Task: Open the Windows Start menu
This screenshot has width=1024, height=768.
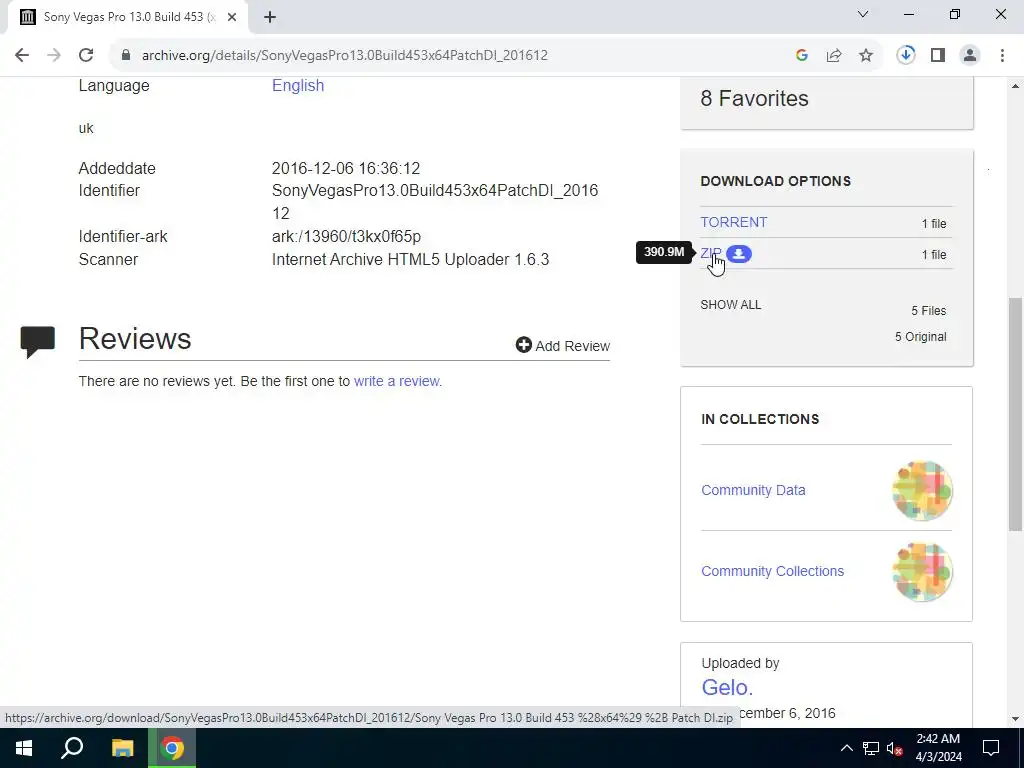Action: (24, 748)
